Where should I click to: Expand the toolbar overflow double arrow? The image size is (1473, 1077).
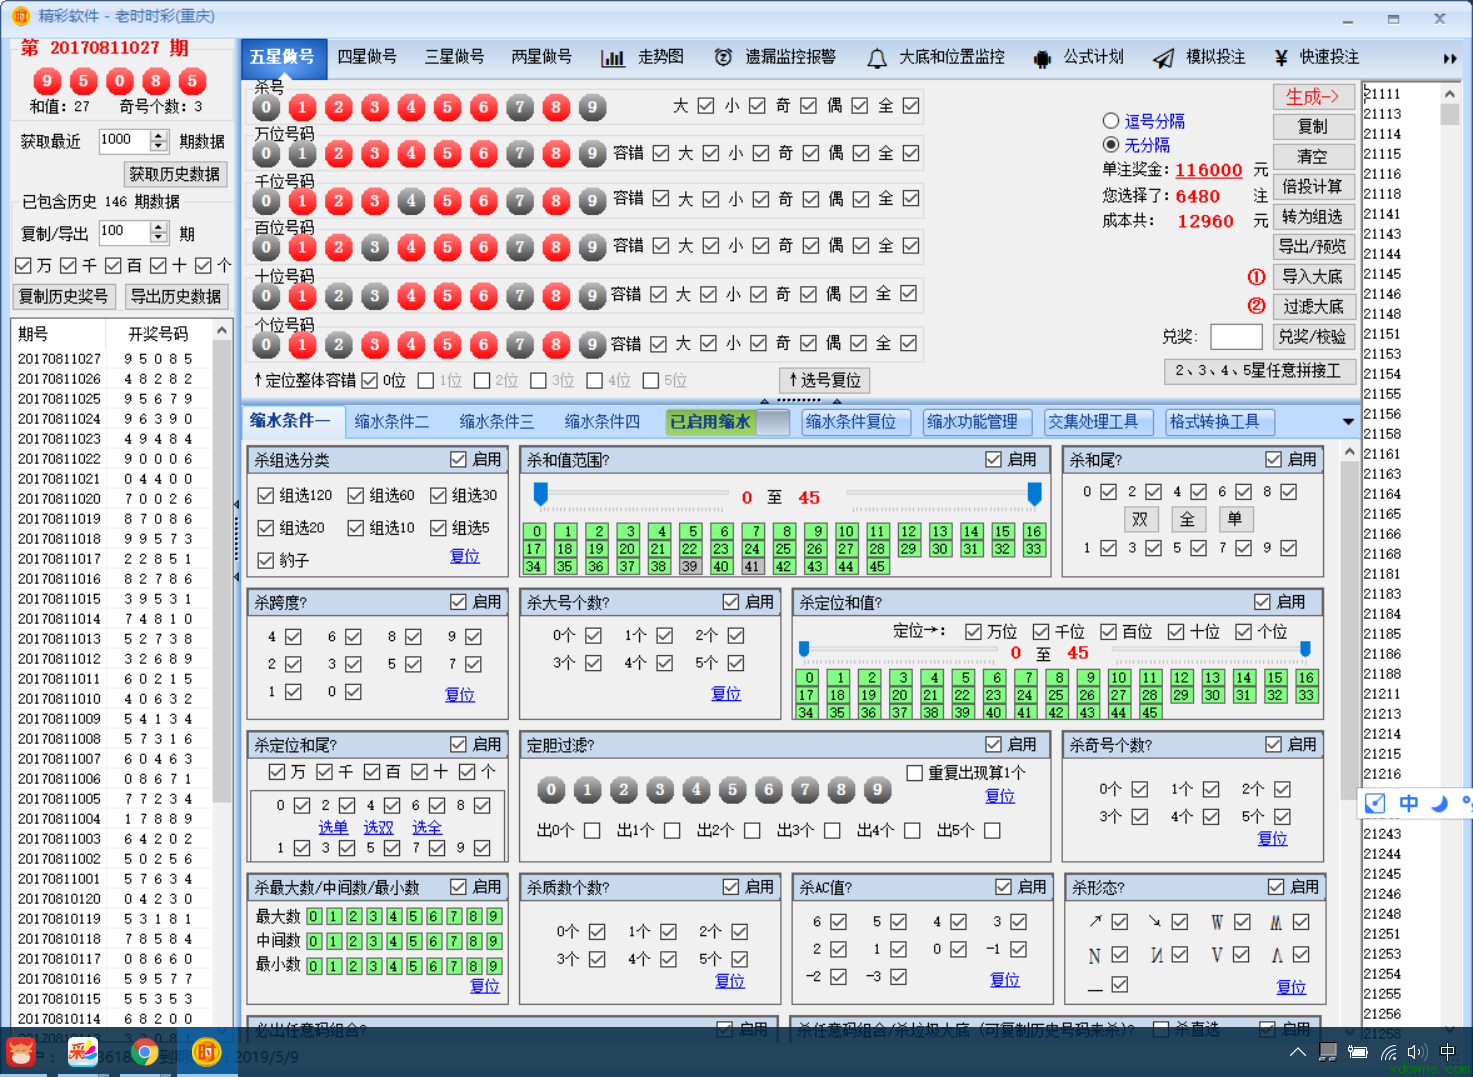pyautogui.click(x=1449, y=59)
